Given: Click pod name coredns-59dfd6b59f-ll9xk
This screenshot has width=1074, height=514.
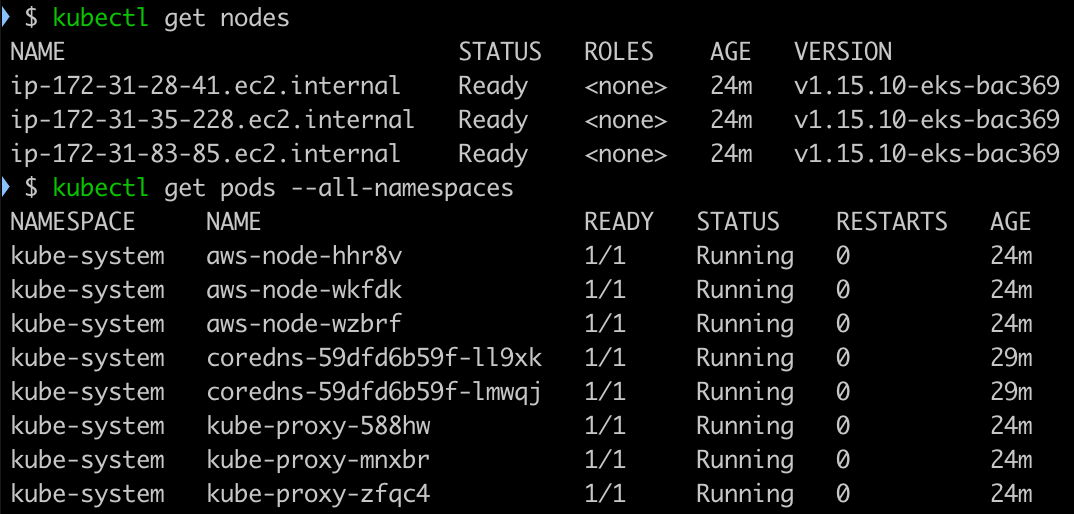Looking at the screenshot, I should [x=374, y=358].
